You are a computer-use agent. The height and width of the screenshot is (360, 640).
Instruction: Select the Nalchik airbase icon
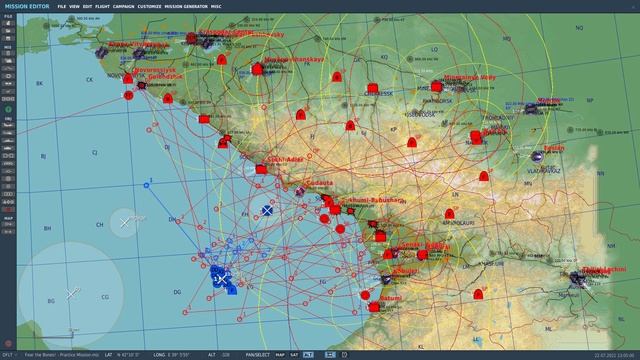pyautogui.click(x=476, y=137)
